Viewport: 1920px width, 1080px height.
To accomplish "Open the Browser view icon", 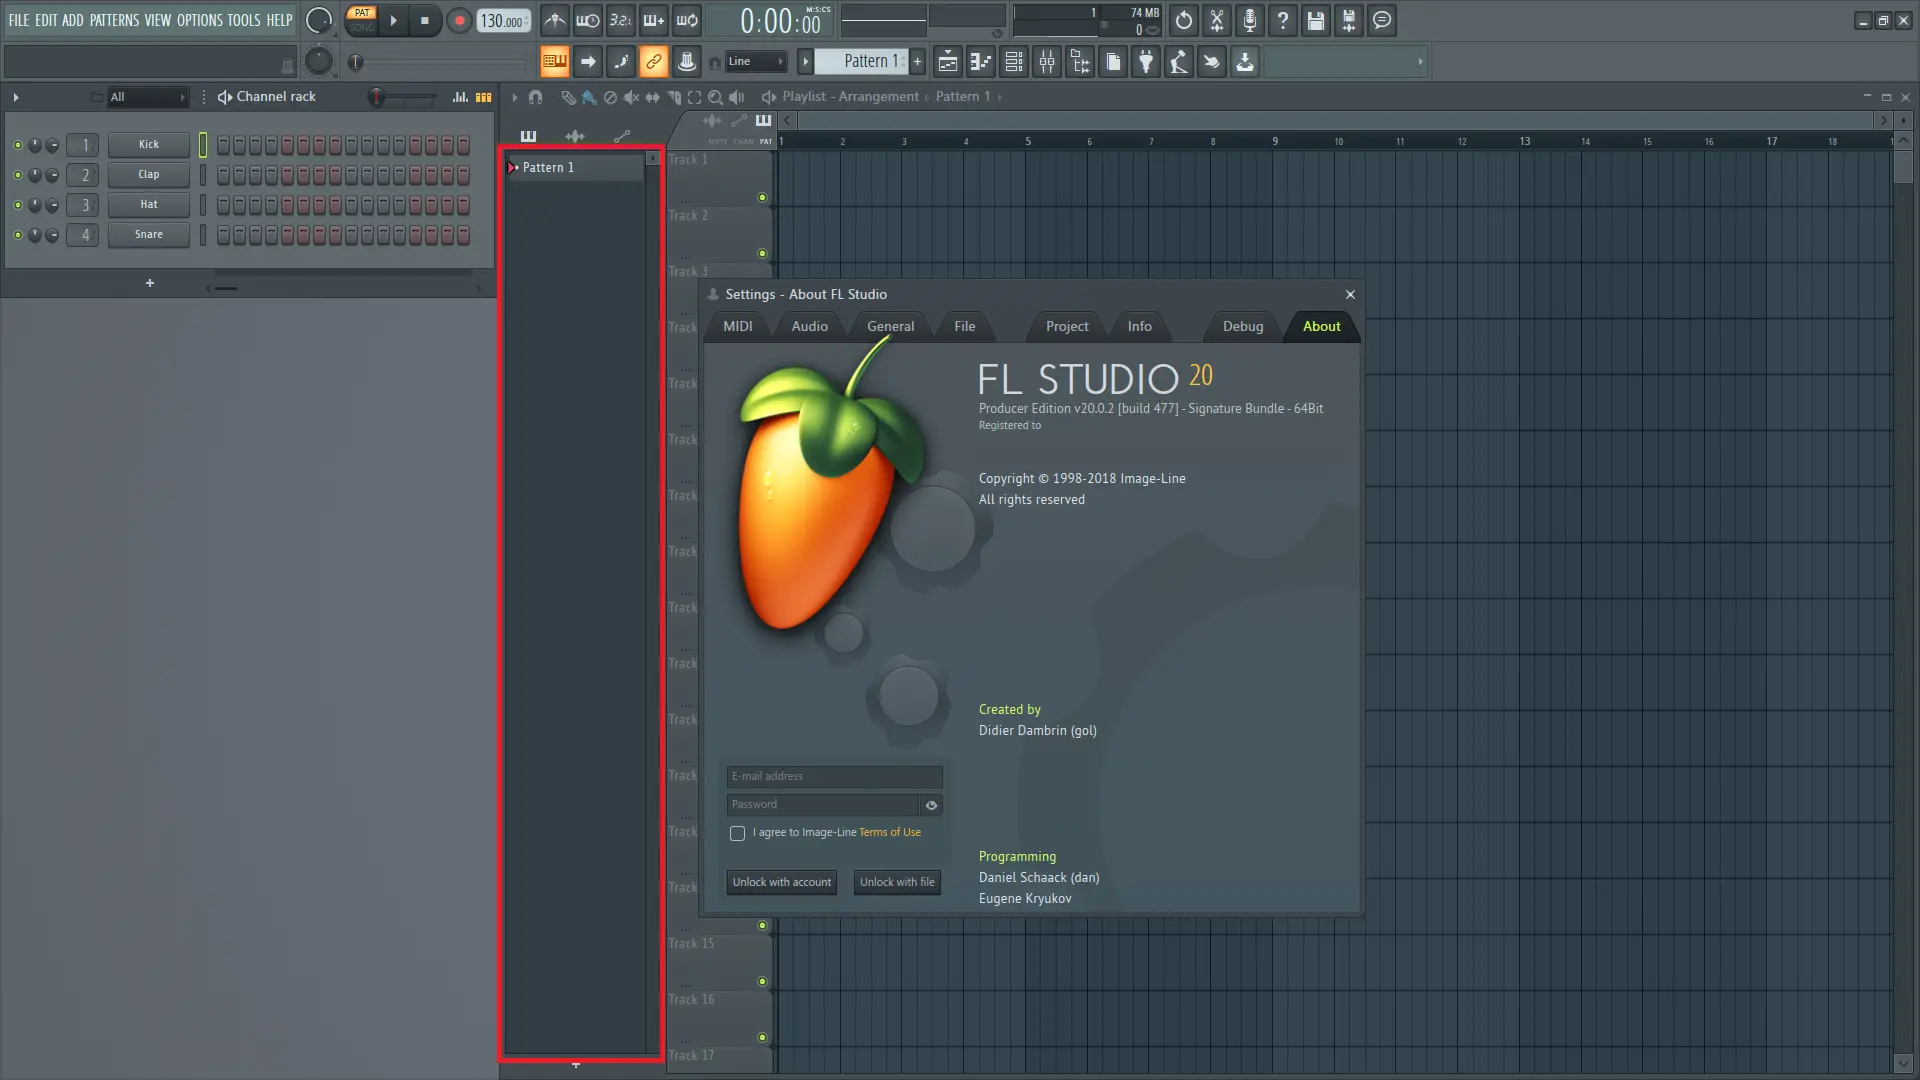I will (x=1080, y=62).
